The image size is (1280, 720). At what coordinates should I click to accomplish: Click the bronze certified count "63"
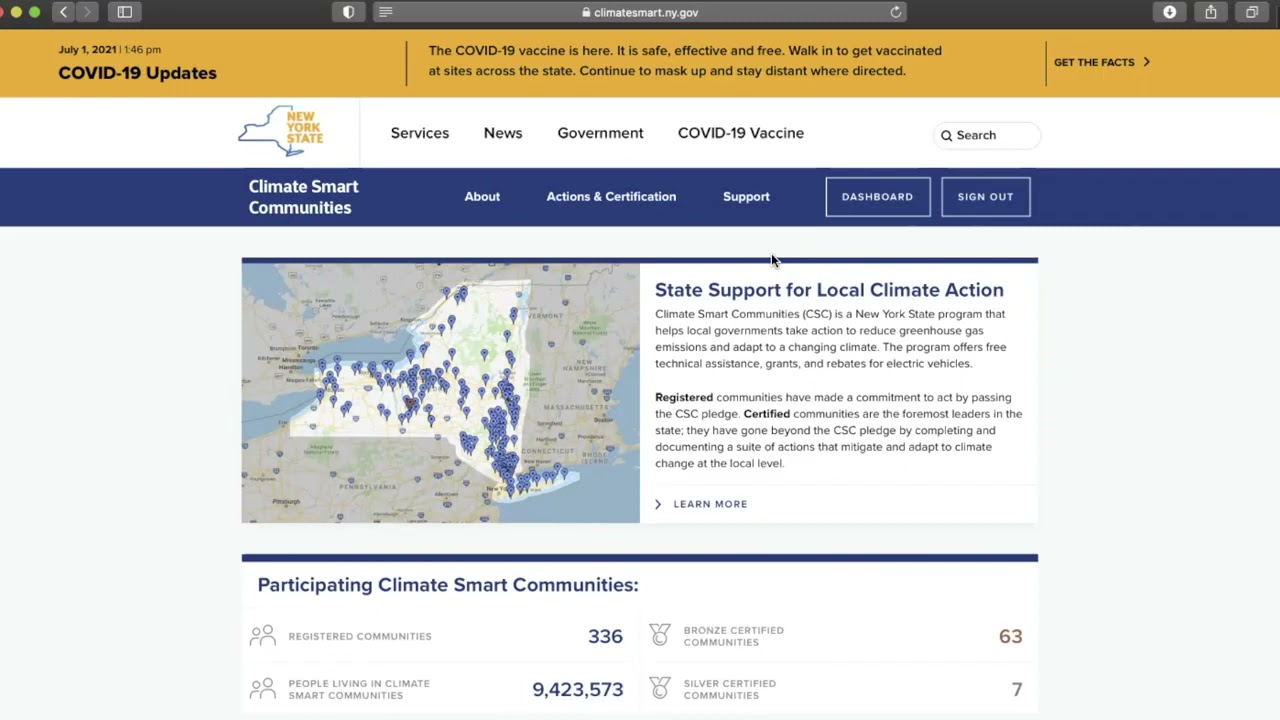click(x=1010, y=636)
